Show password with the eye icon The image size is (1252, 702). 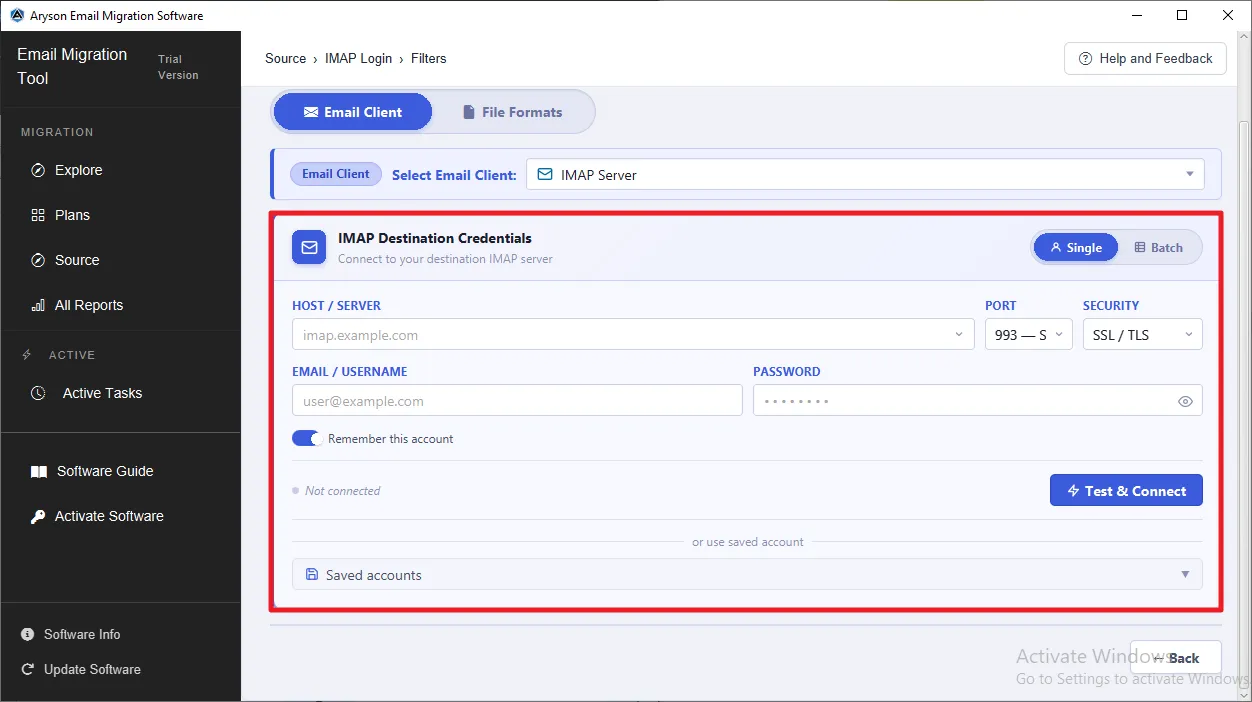pyautogui.click(x=1185, y=402)
